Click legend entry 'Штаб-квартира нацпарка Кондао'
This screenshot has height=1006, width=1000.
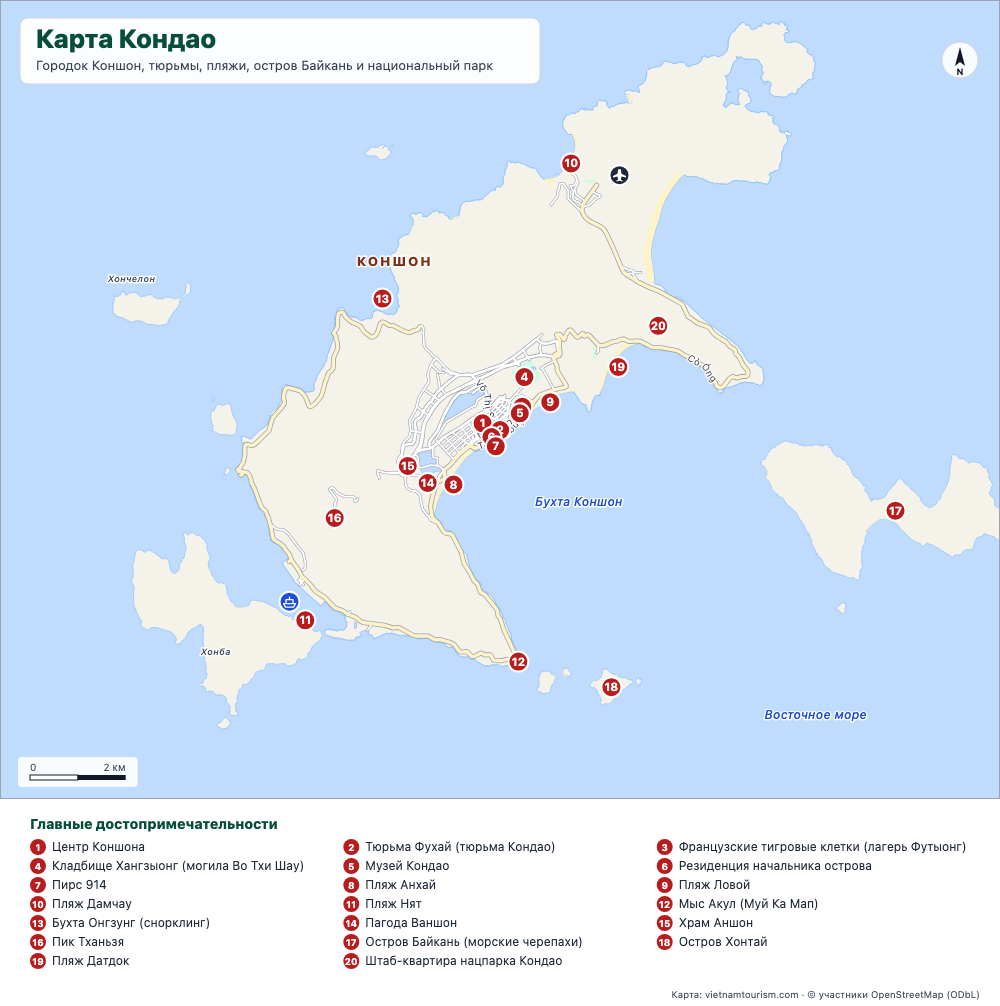tap(453, 961)
